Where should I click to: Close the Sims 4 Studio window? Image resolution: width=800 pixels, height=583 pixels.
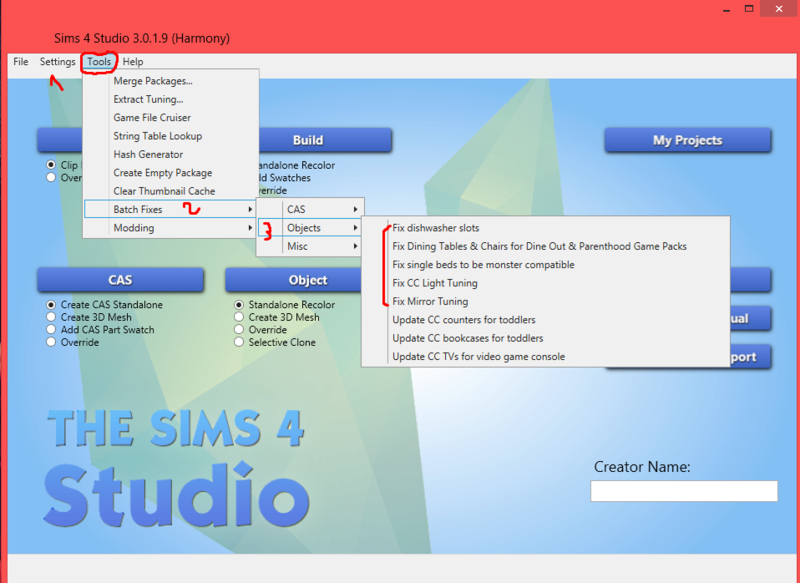[779, 9]
